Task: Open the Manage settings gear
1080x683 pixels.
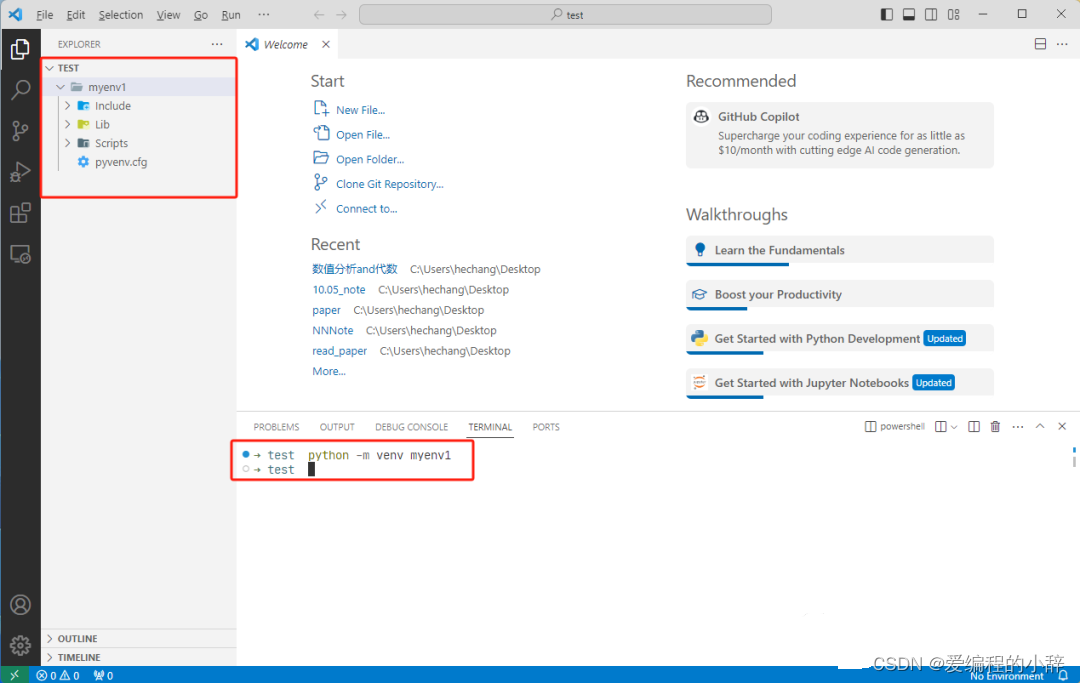Action: pos(21,645)
